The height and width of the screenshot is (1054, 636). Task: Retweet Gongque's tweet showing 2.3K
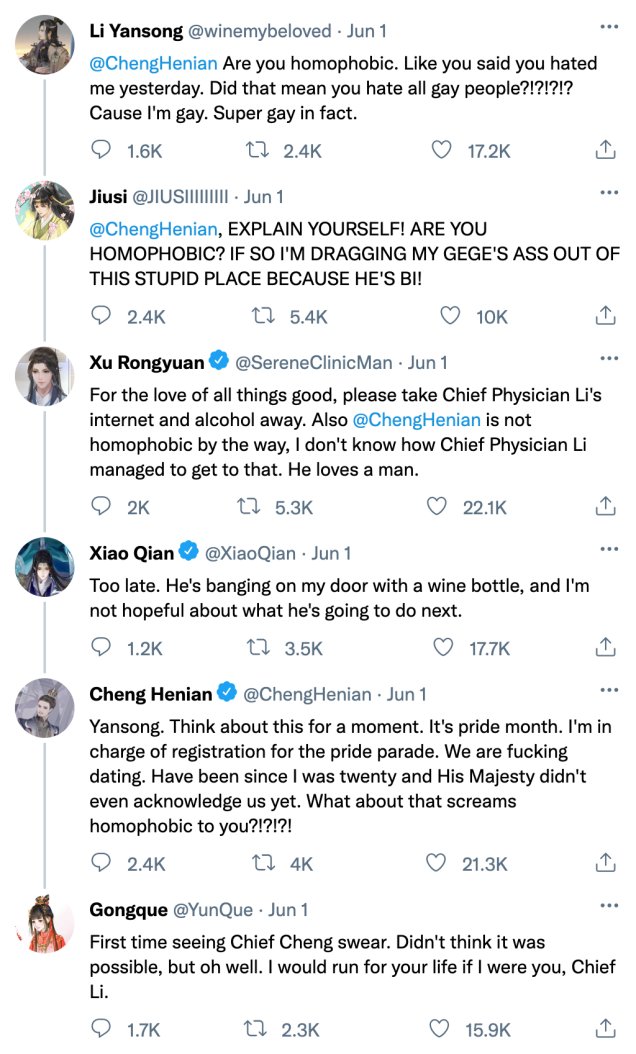(x=255, y=1028)
